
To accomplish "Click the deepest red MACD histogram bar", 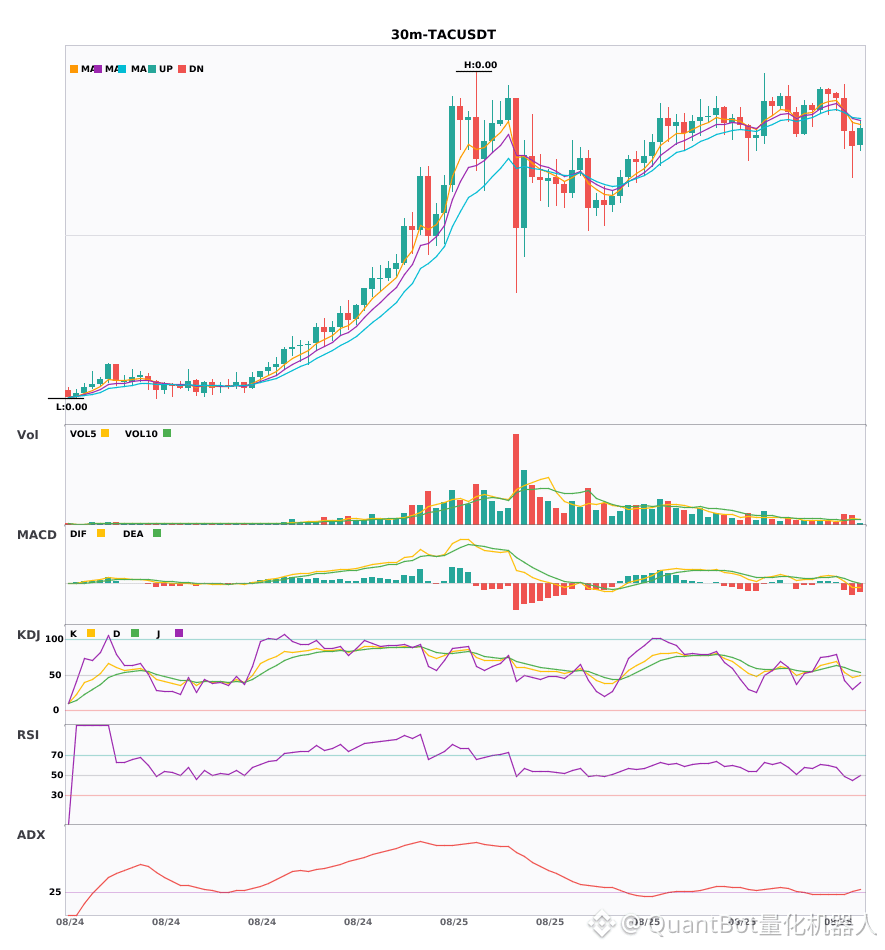I will tap(516, 596).
